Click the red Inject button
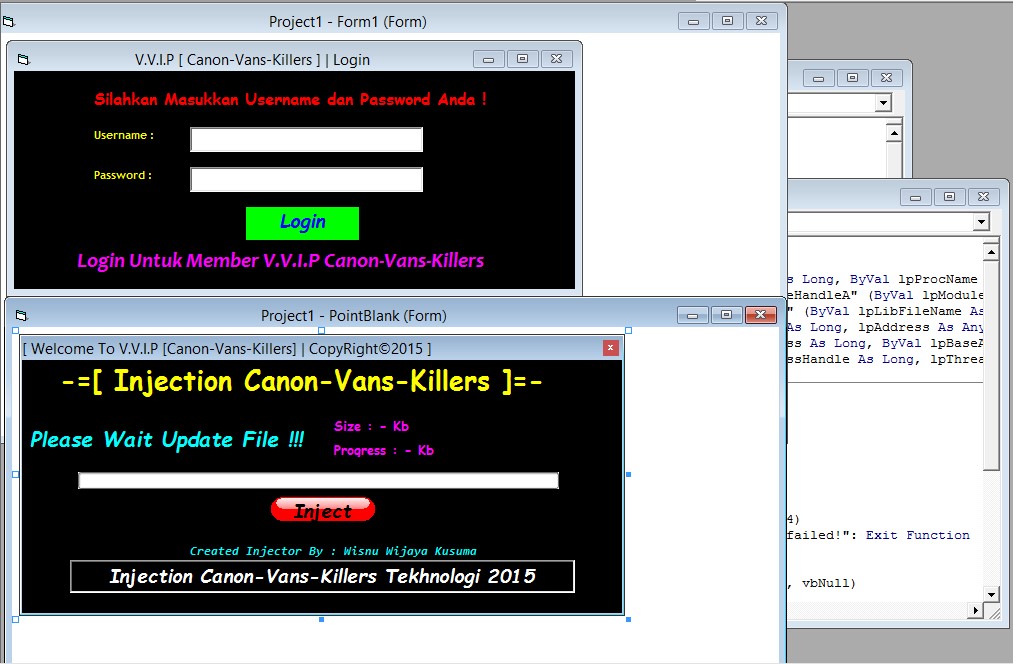 coord(323,510)
